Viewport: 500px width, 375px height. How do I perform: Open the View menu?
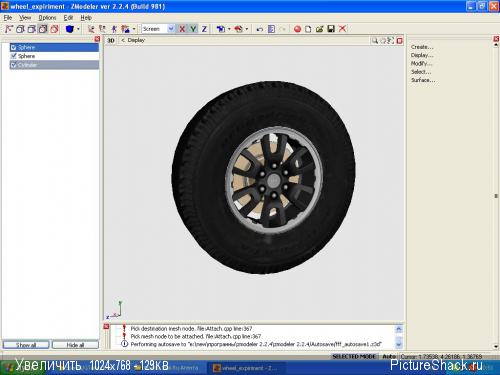25,18
